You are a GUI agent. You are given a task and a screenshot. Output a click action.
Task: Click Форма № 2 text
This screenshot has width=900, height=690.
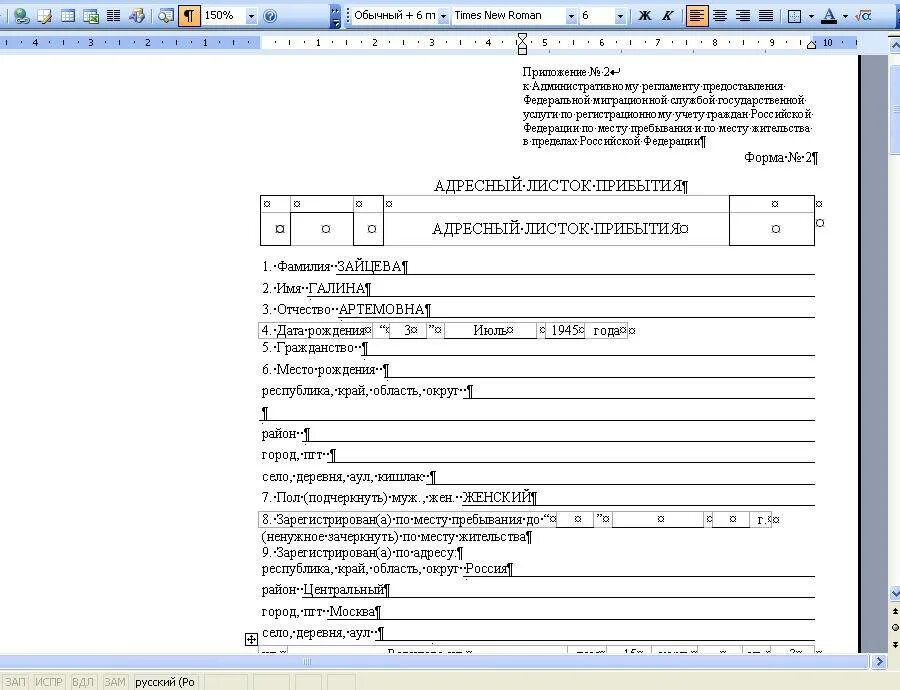click(x=778, y=157)
